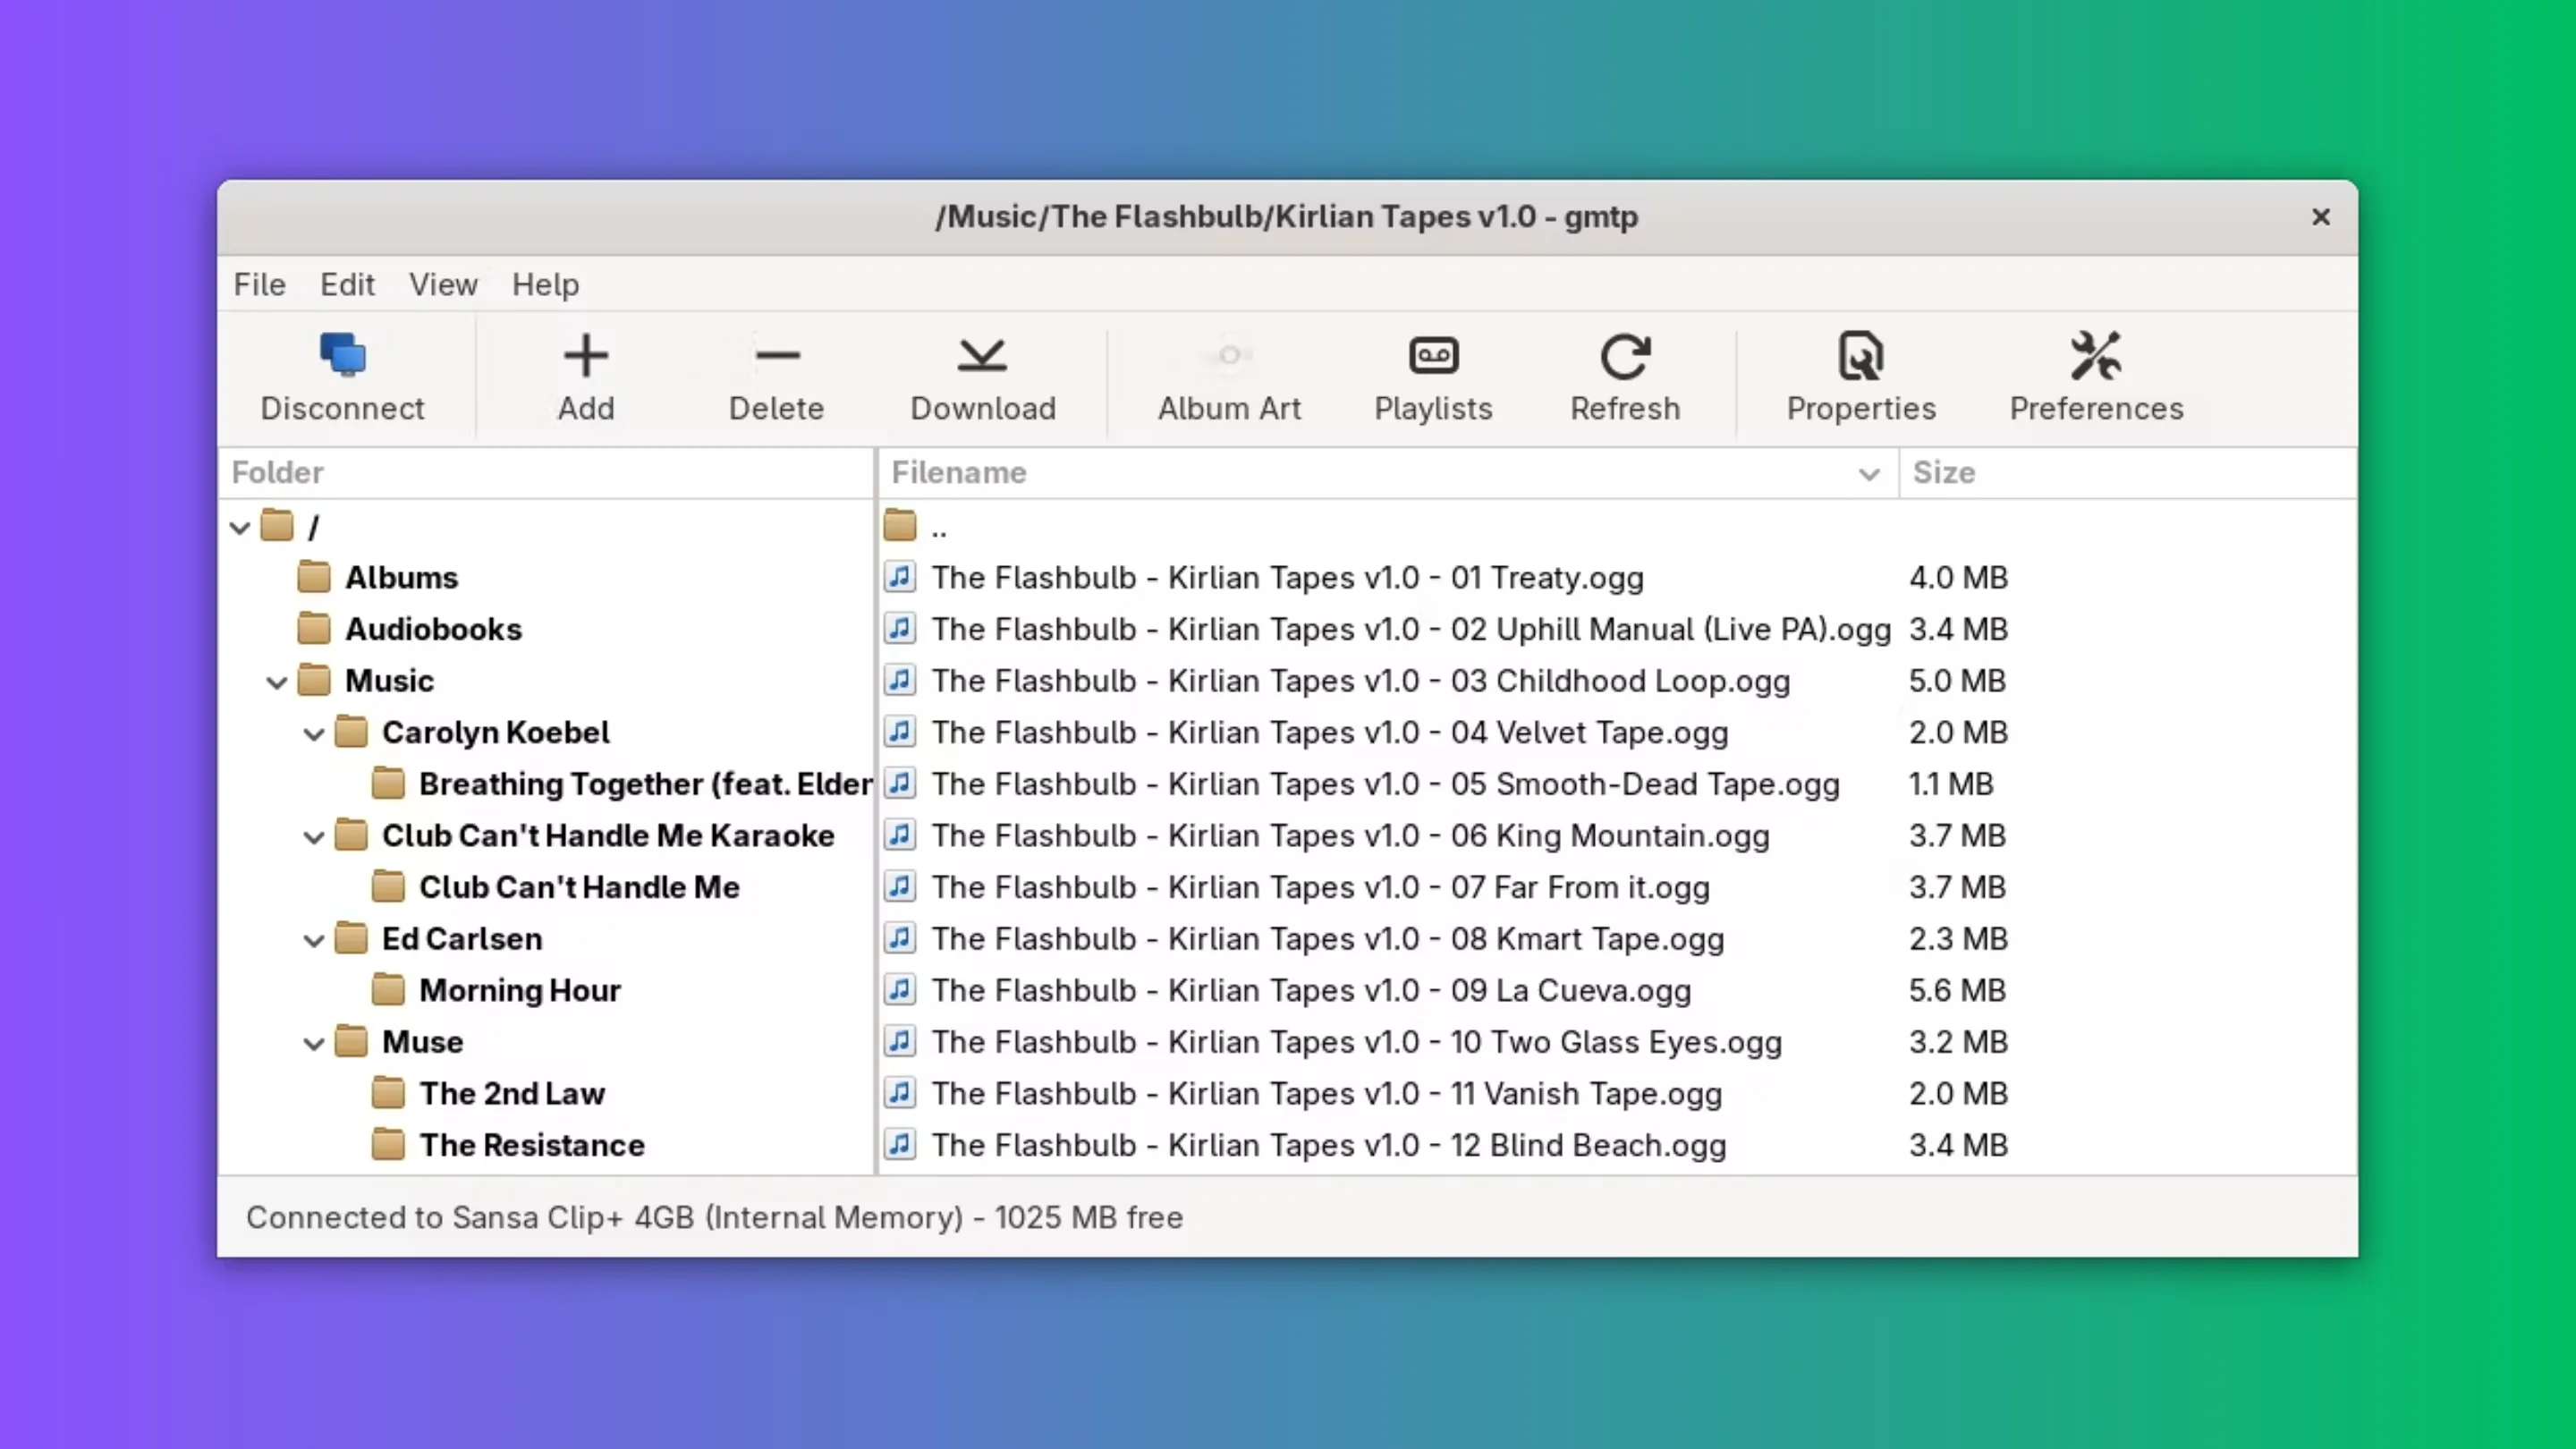Sort by the Filename column header
The image size is (2576, 1449).
[x=1388, y=472]
